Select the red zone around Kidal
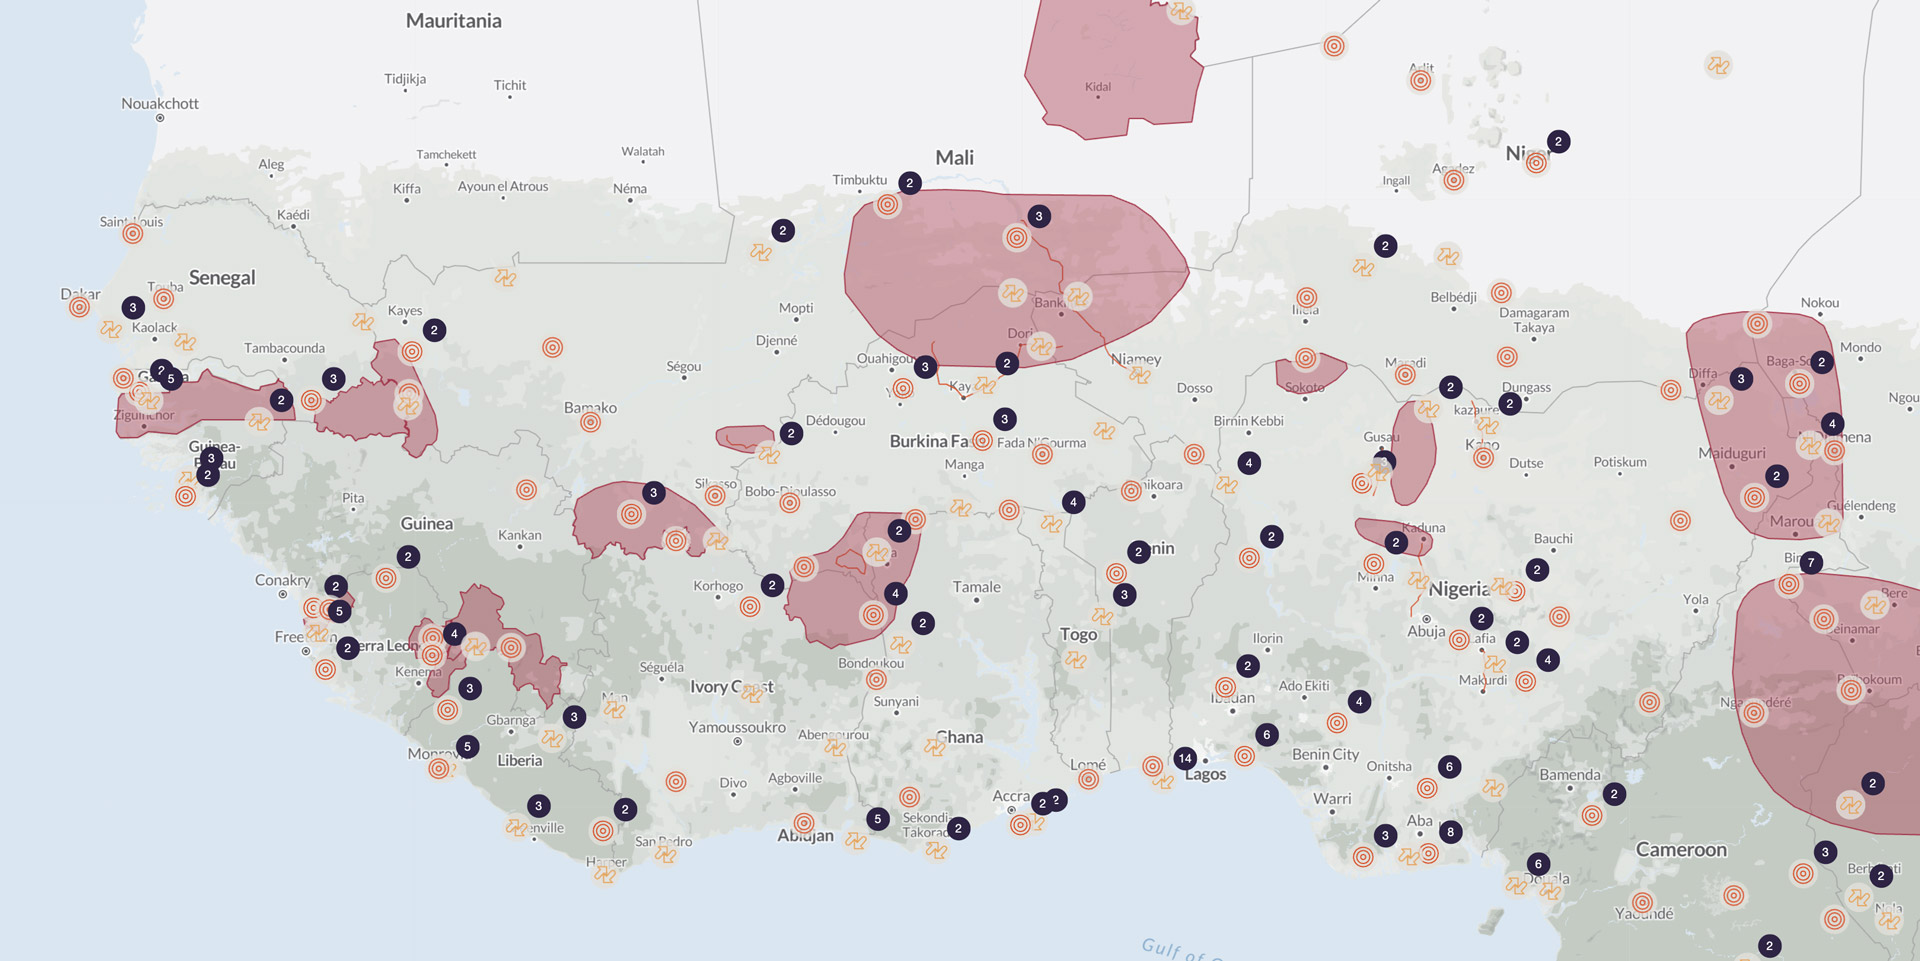Screen dimensions: 1920x961 click(1114, 68)
